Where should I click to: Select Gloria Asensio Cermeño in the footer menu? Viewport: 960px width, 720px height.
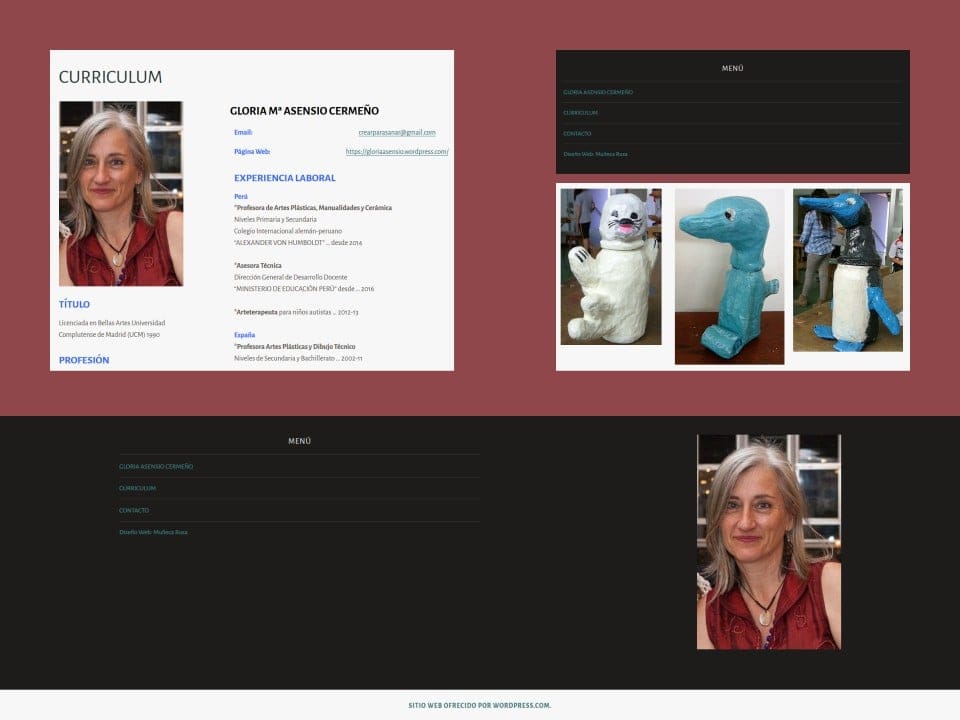(x=156, y=467)
